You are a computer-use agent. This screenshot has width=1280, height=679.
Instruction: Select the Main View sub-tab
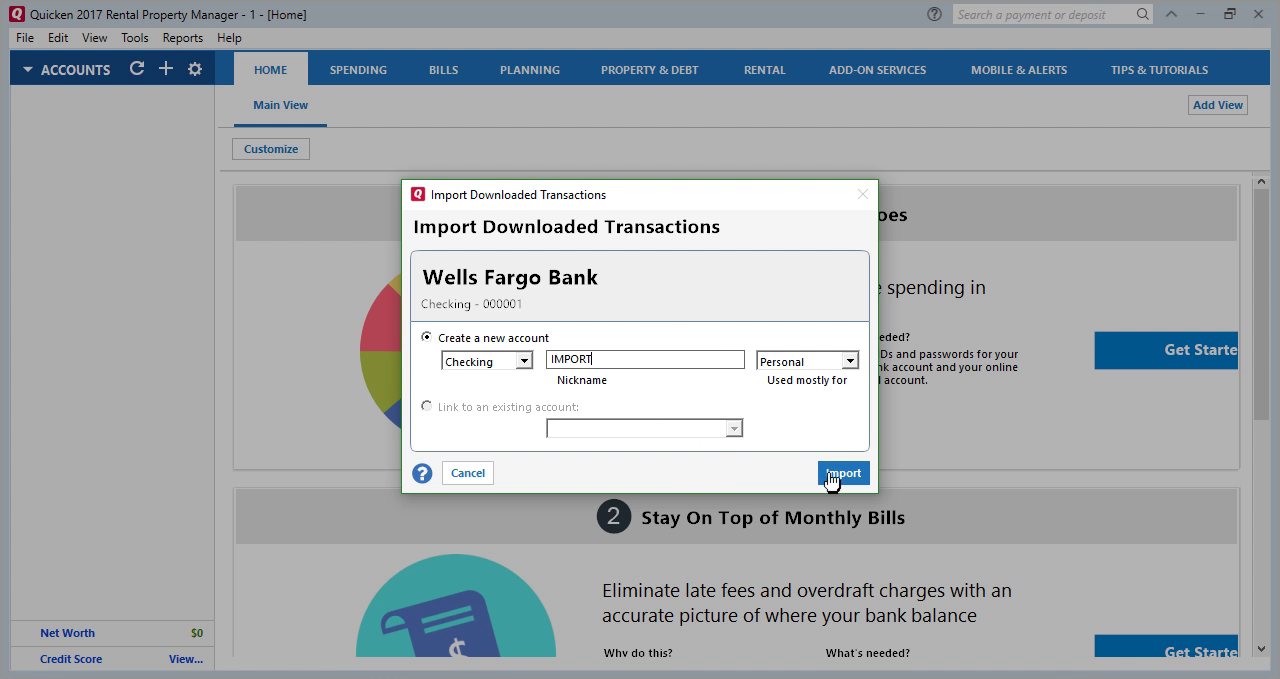[x=281, y=105]
